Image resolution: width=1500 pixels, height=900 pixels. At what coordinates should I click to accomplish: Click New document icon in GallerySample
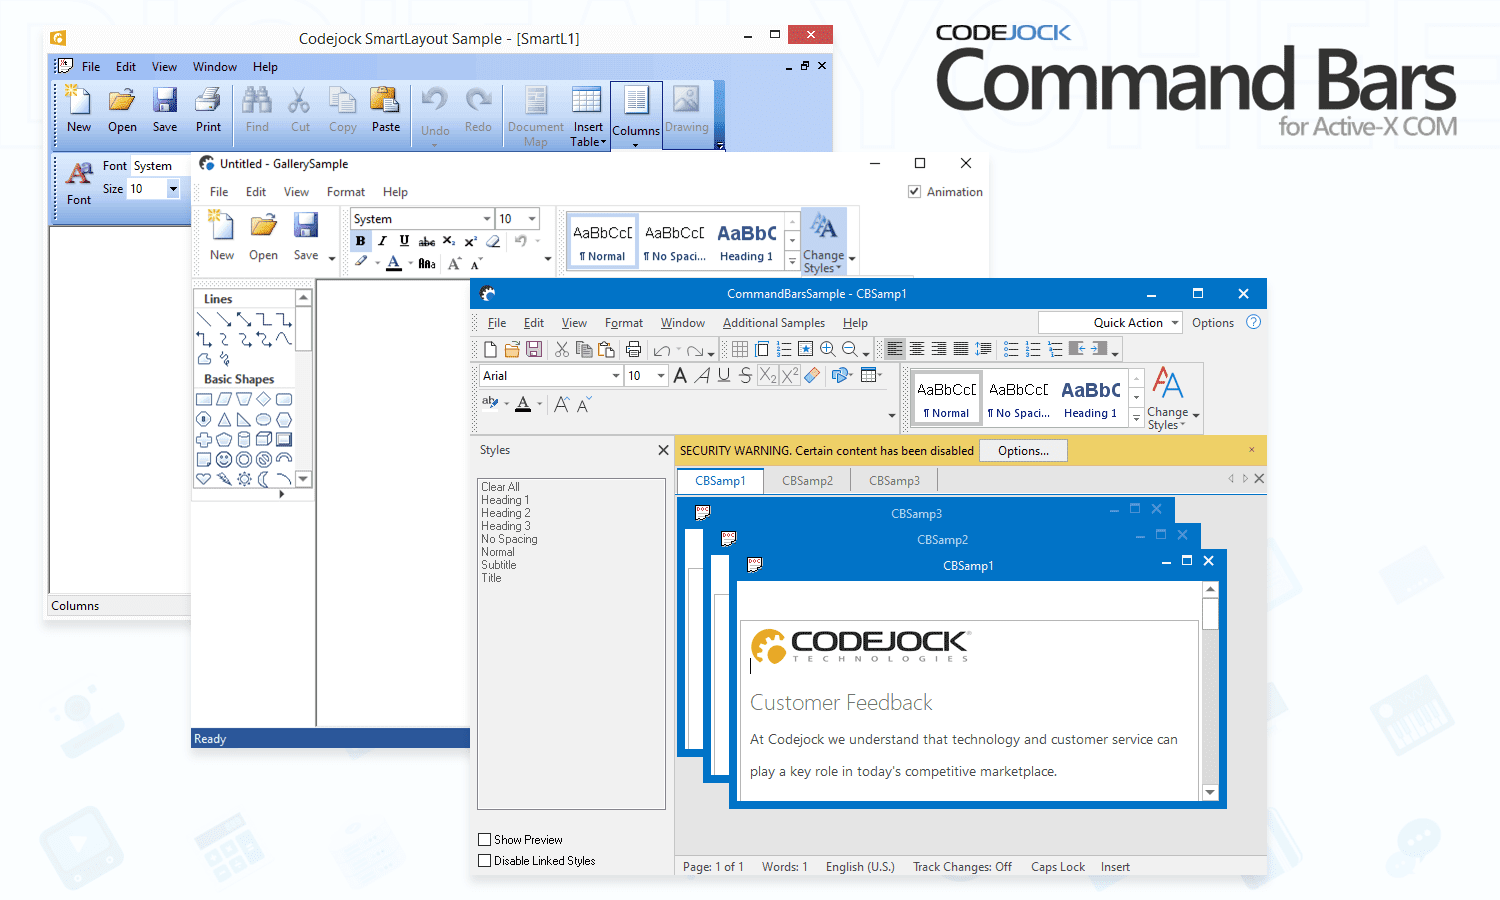coord(221,226)
